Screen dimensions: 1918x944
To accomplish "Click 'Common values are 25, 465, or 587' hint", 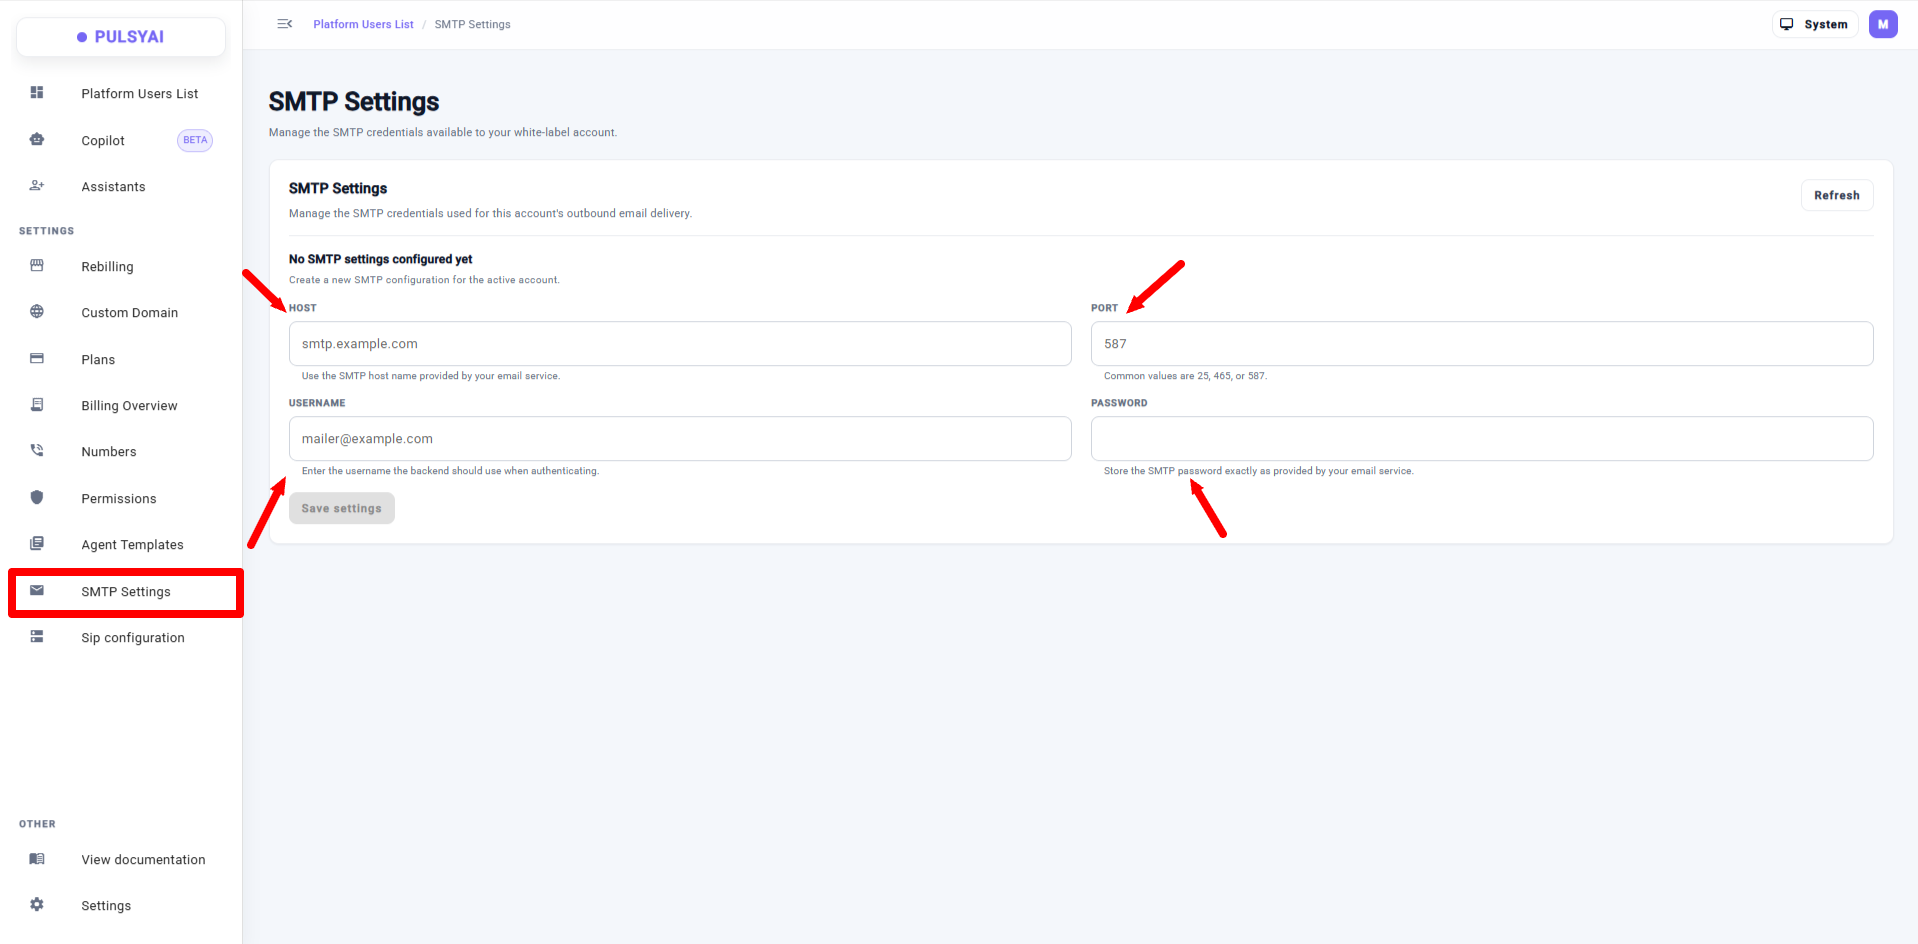I will tap(1185, 376).
